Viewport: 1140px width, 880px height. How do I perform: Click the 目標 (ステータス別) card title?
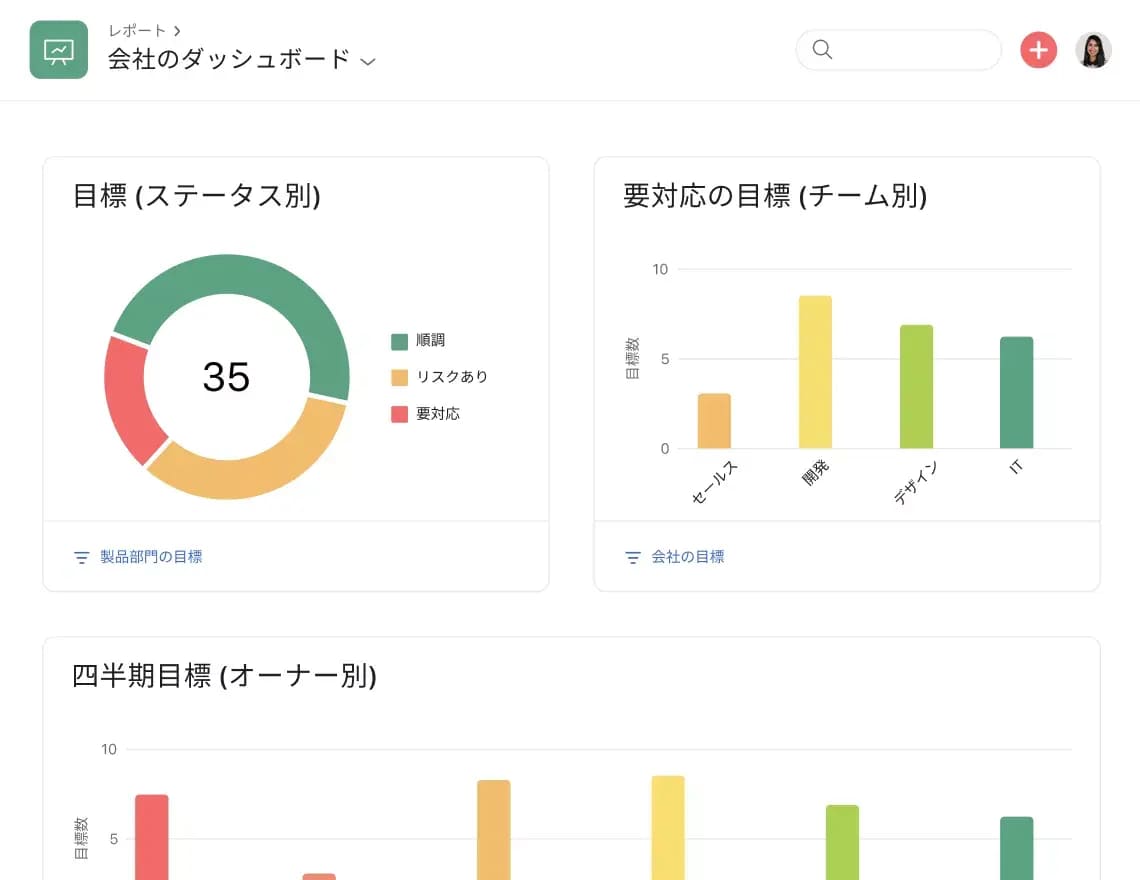click(x=196, y=196)
